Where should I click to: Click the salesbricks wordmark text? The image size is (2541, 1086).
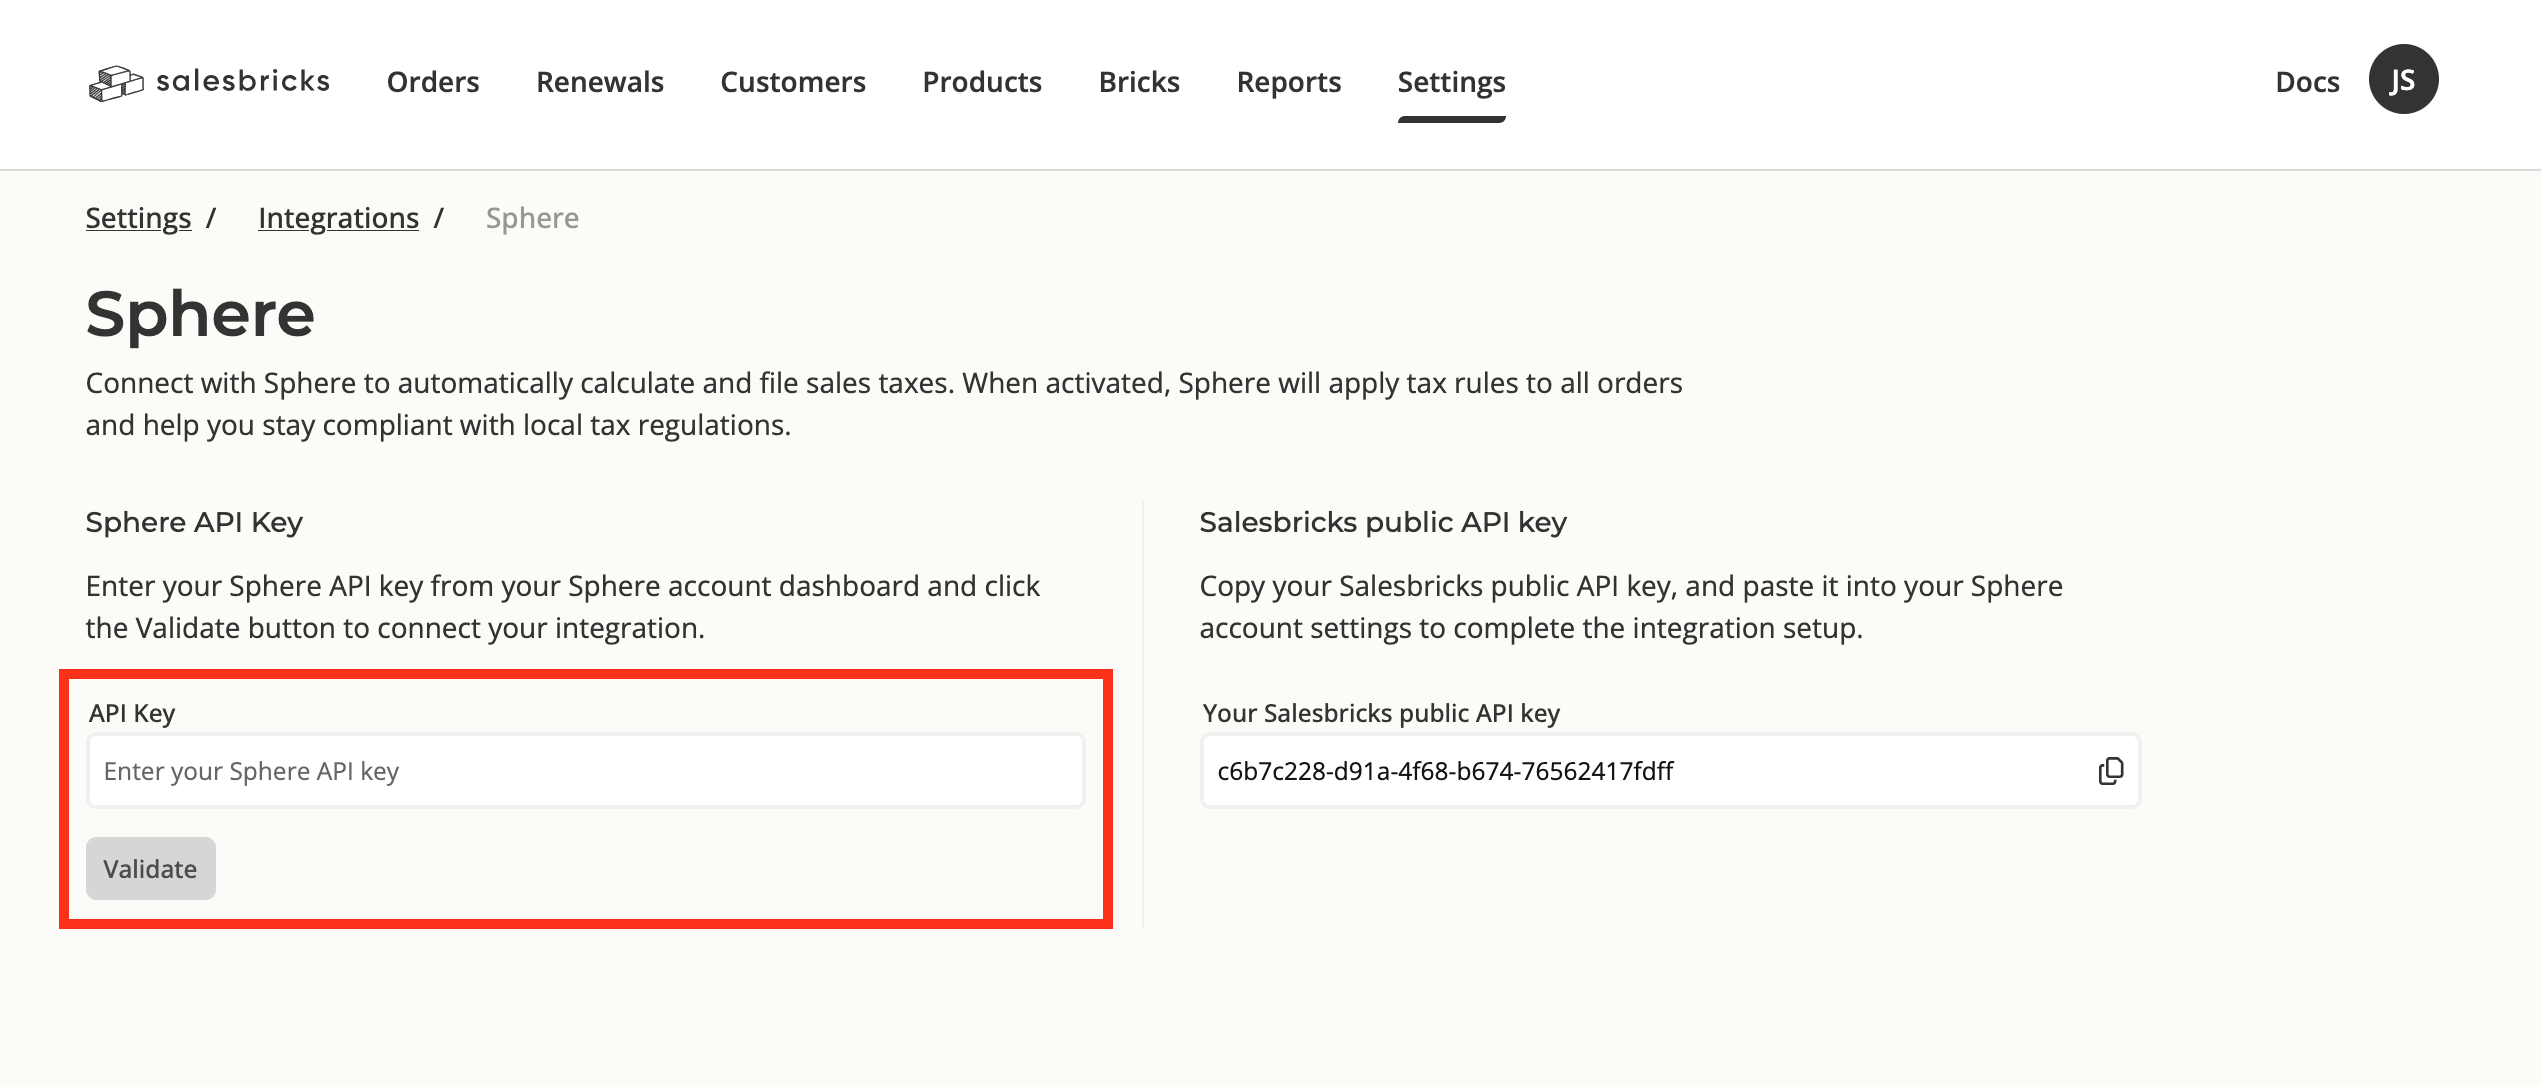[243, 81]
